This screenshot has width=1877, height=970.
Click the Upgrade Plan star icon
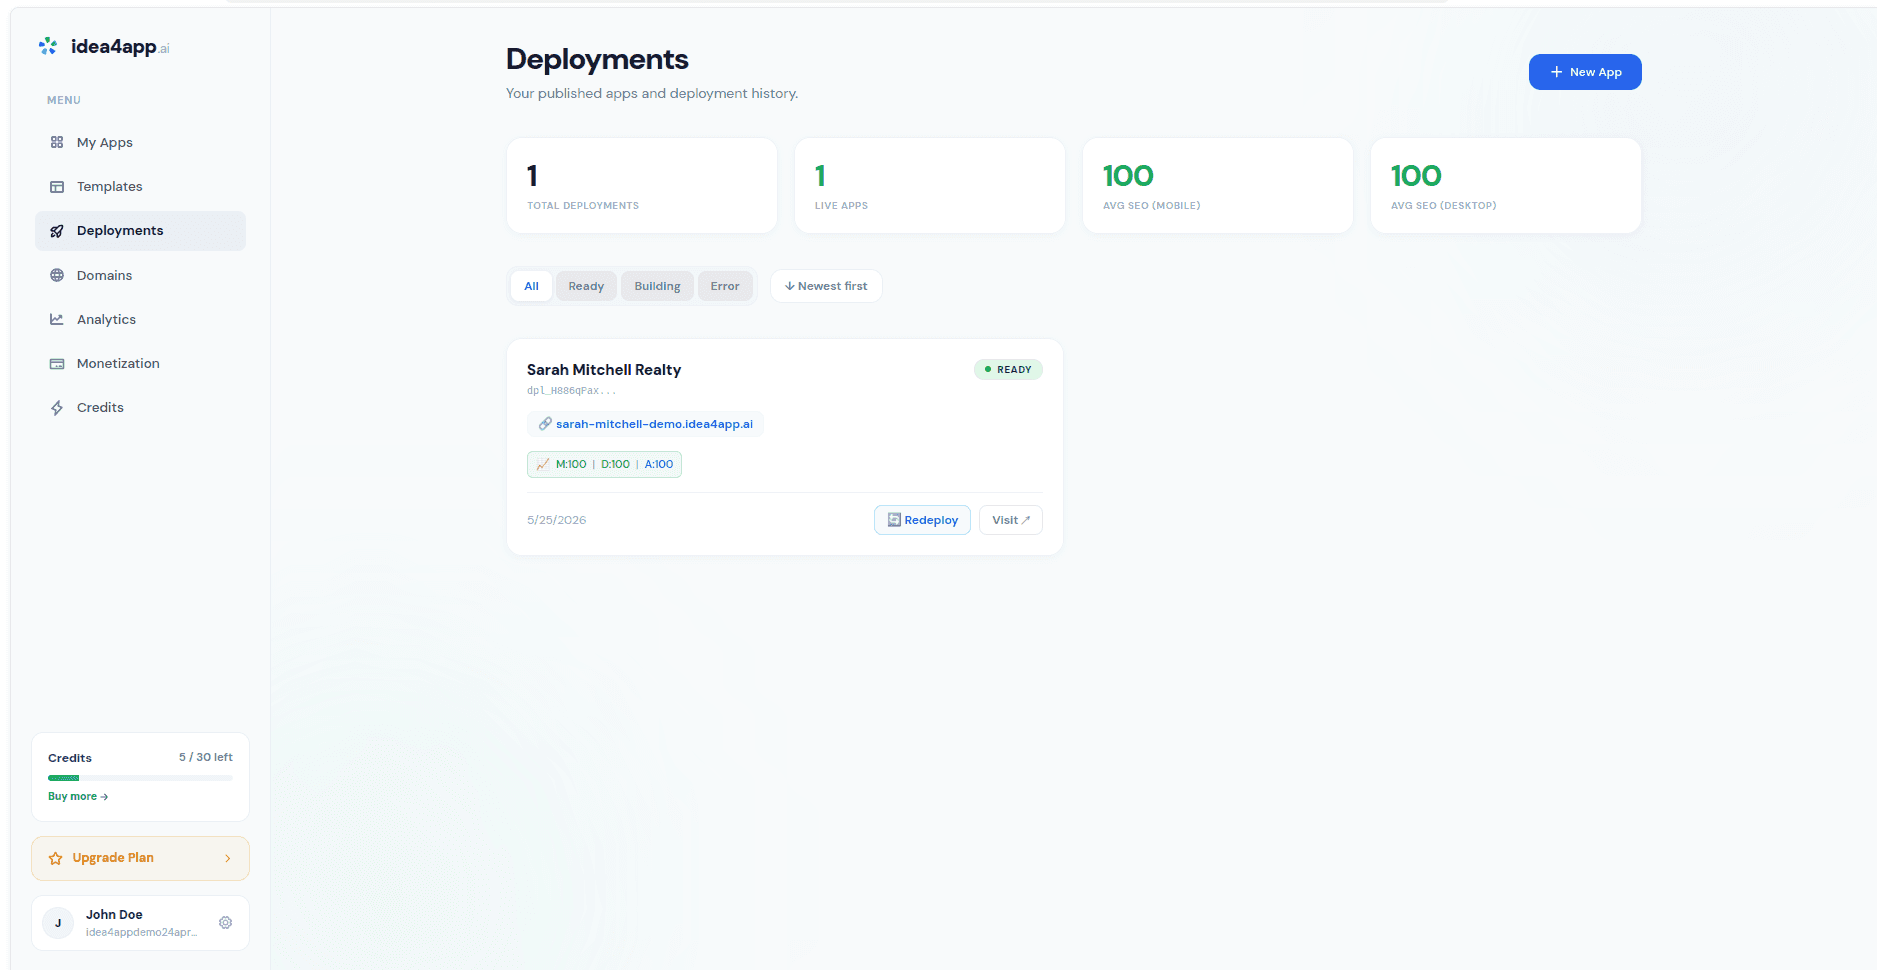coord(55,858)
